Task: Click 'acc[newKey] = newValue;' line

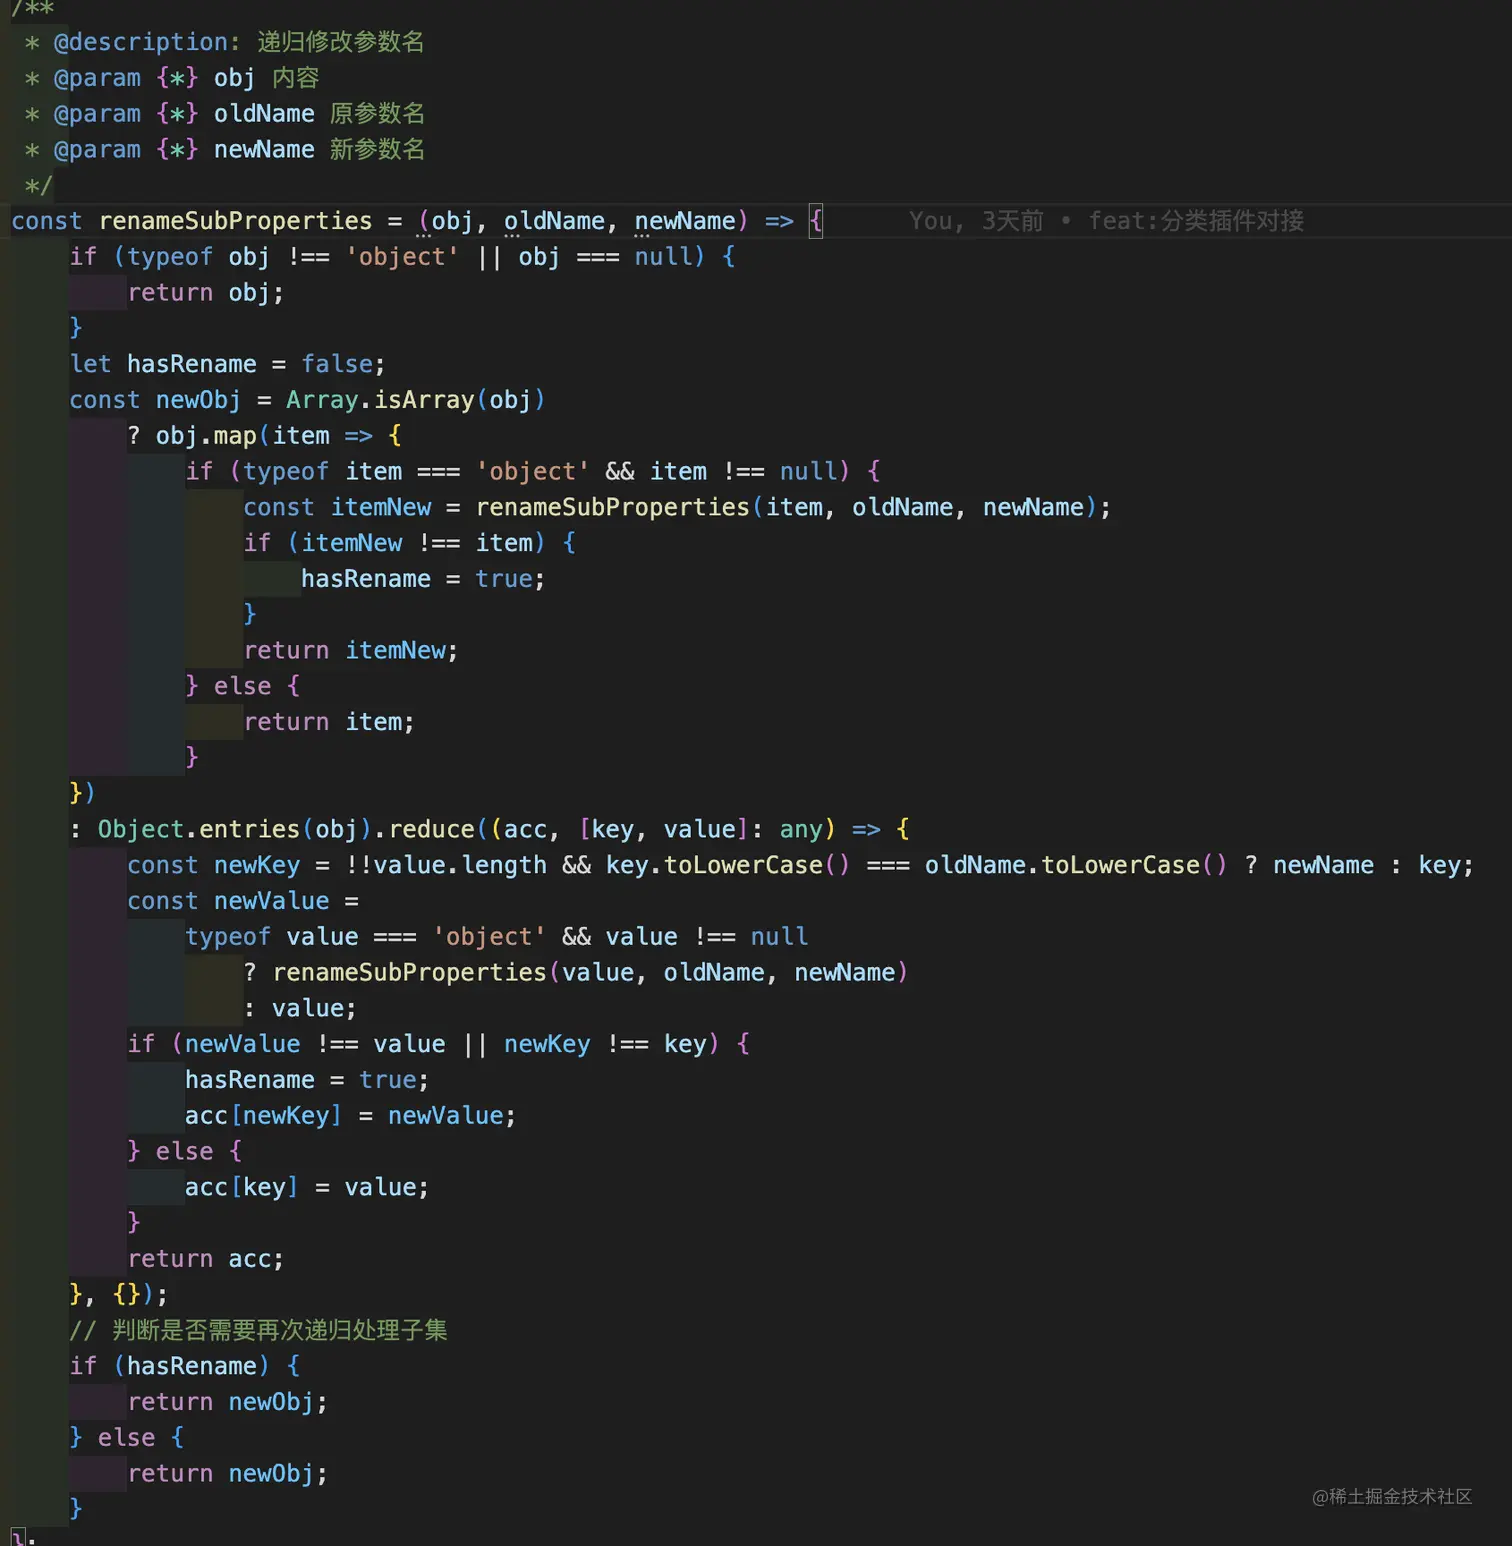Action: [350, 1116]
